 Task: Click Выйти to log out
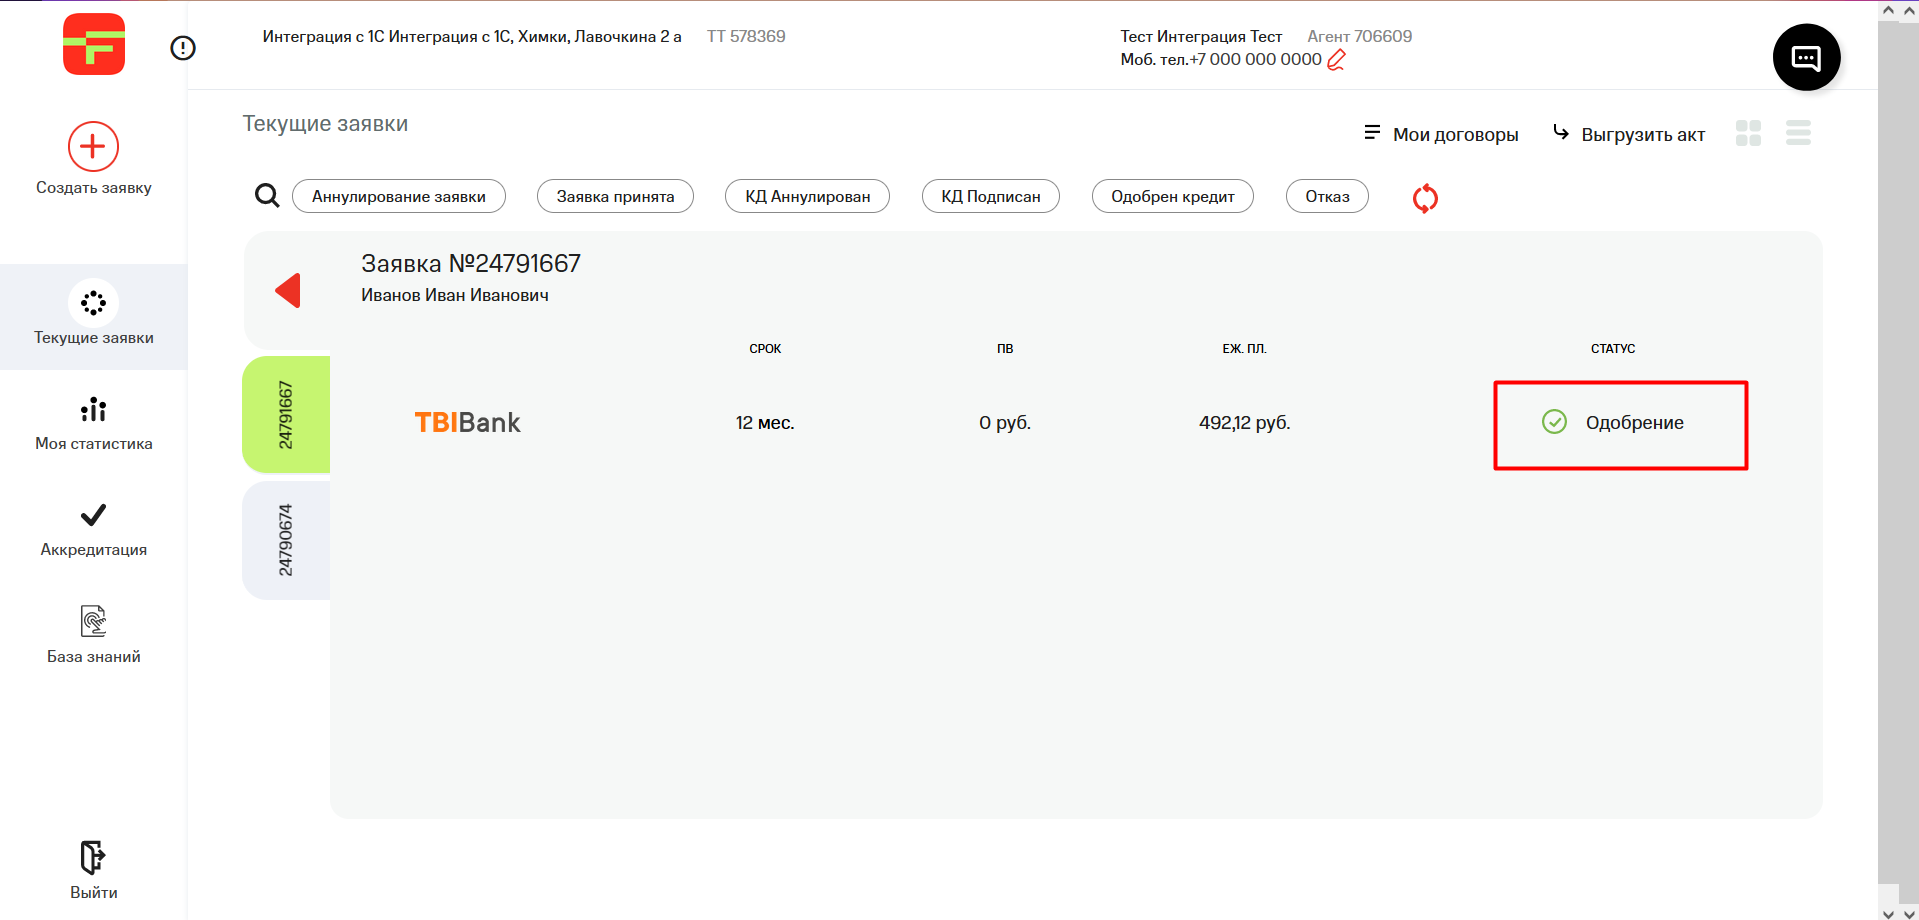pos(94,870)
